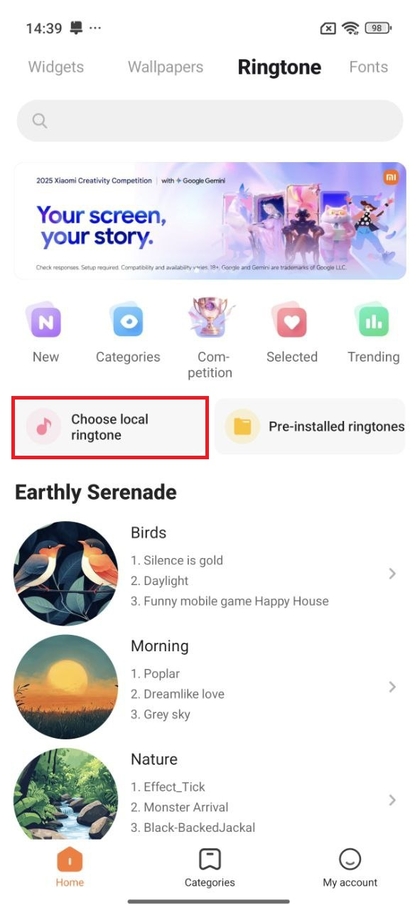This screenshot has height=910, width=420.
Task: Open the Competition trophy icon
Action: click(210, 318)
